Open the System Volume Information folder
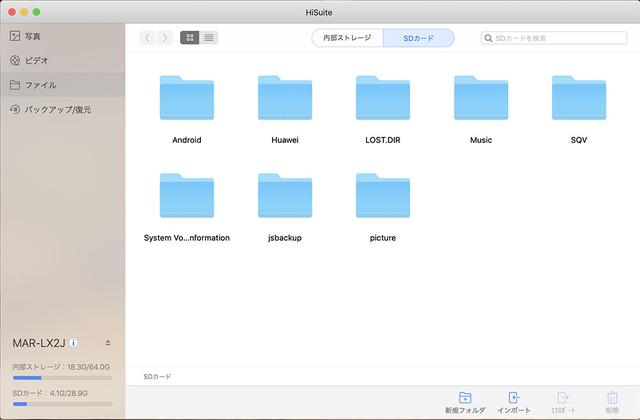 187,196
